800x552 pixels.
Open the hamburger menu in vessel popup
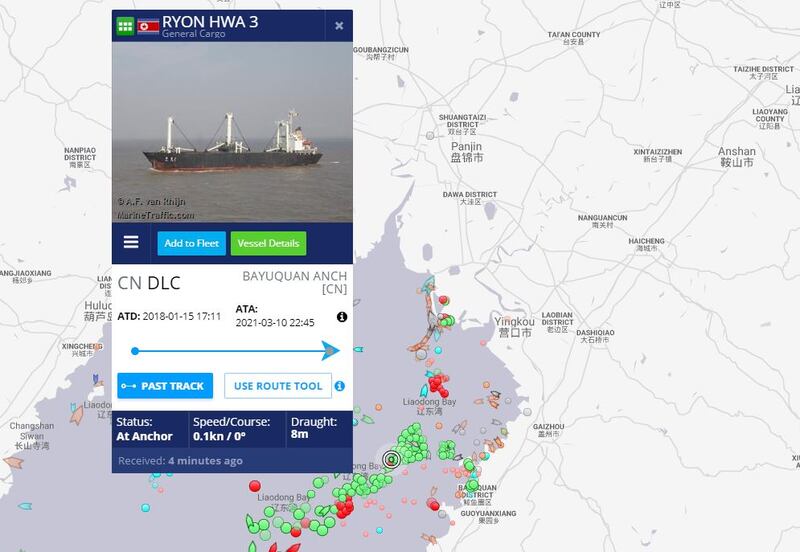click(131, 242)
